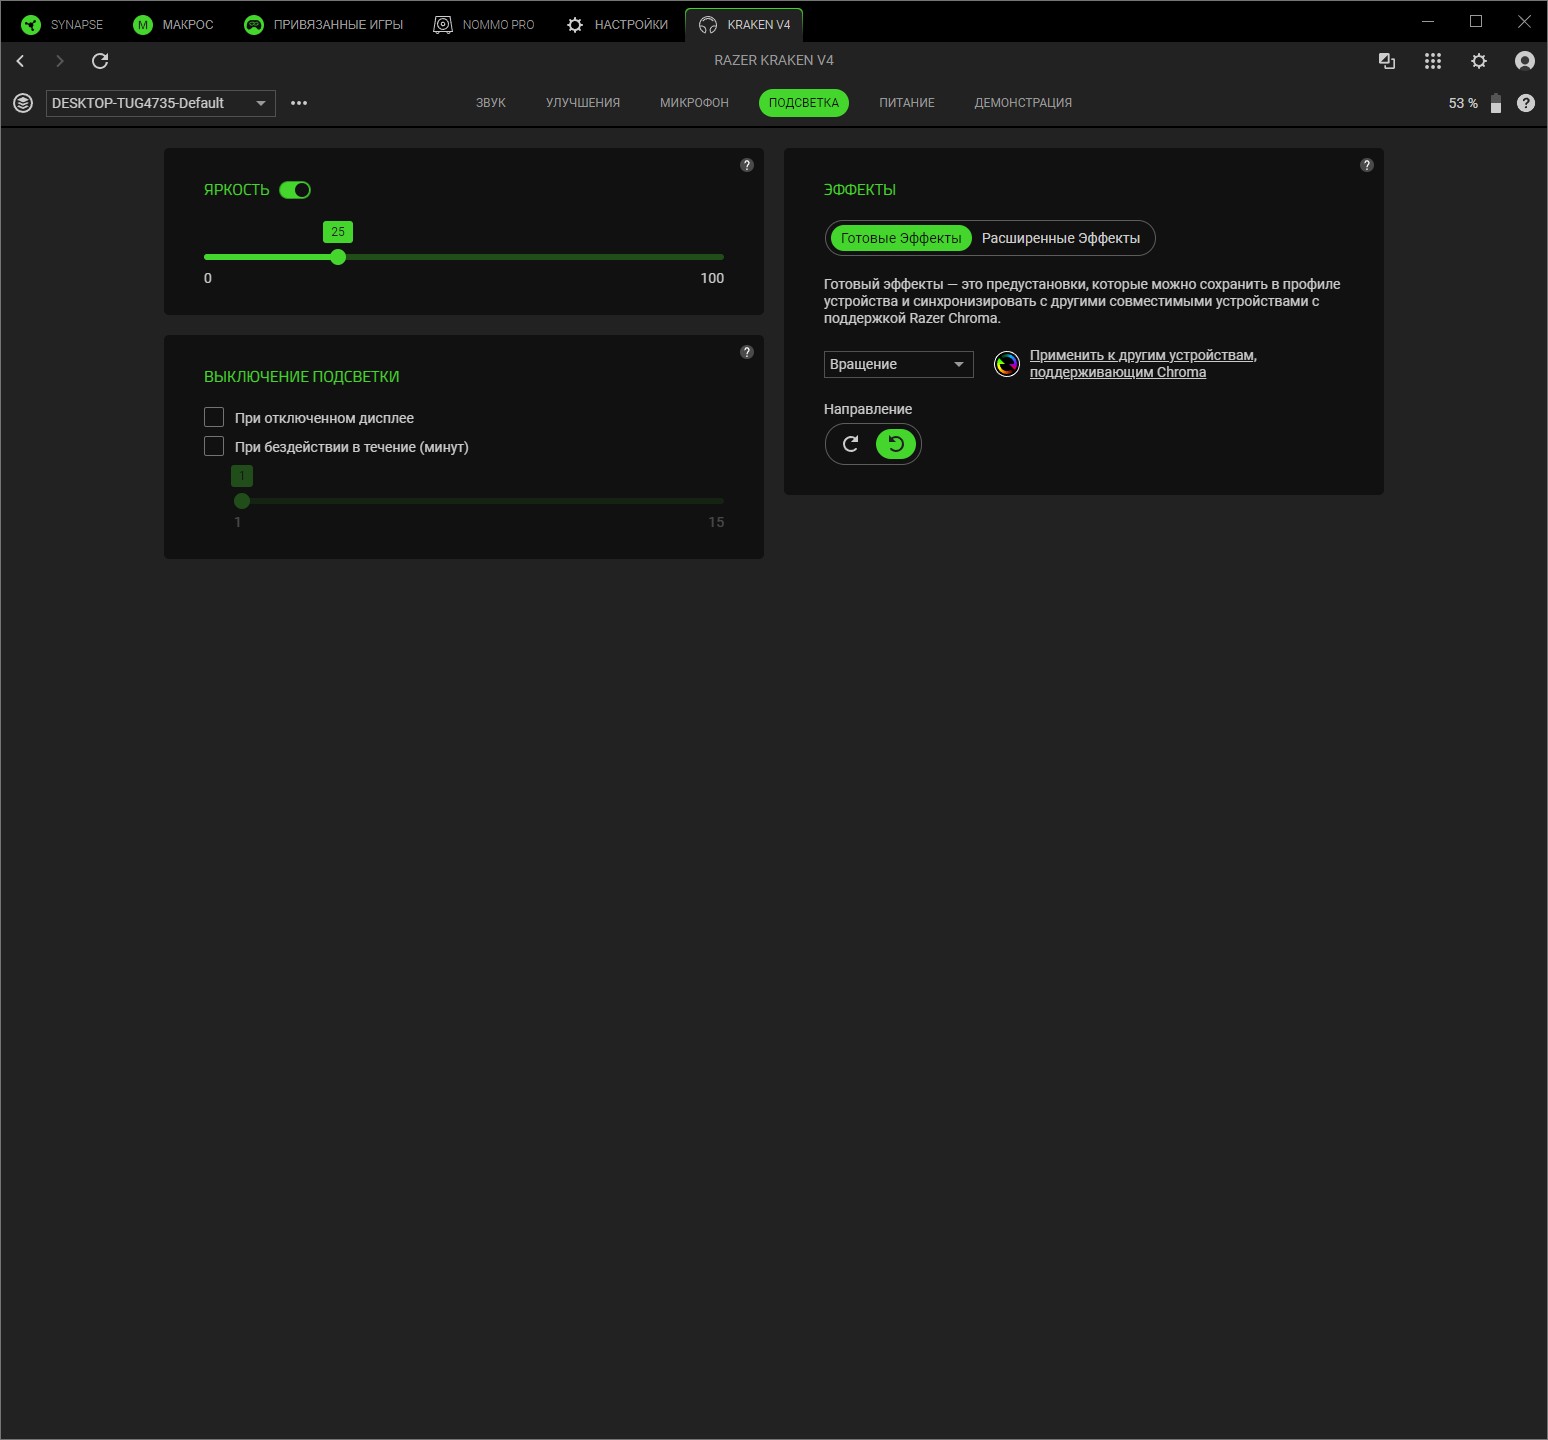Click the brightness value 25 label
The width and height of the screenshot is (1548, 1440).
click(338, 232)
